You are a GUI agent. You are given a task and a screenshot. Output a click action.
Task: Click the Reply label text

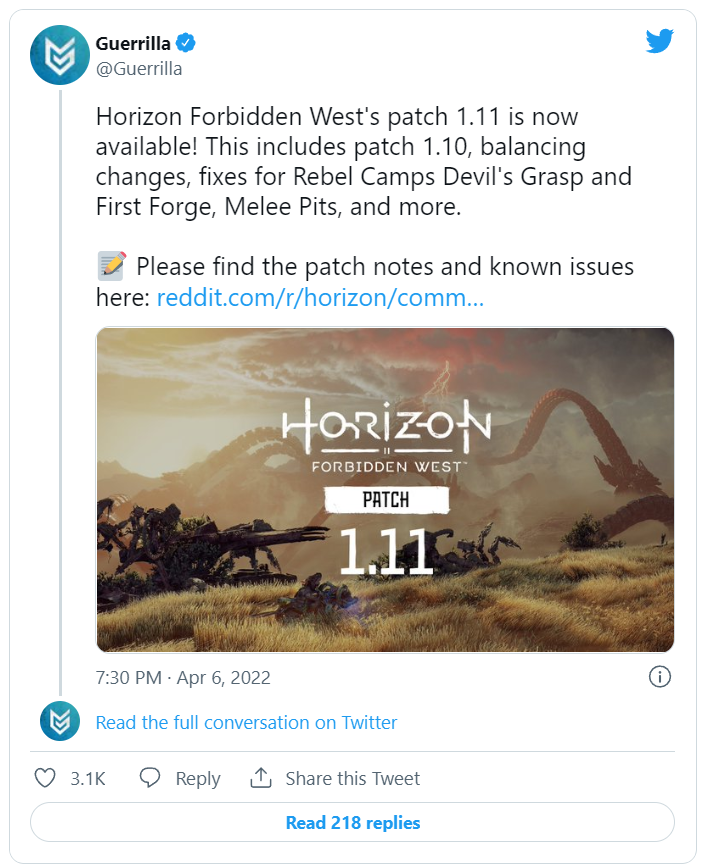pyautogui.click(x=197, y=778)
